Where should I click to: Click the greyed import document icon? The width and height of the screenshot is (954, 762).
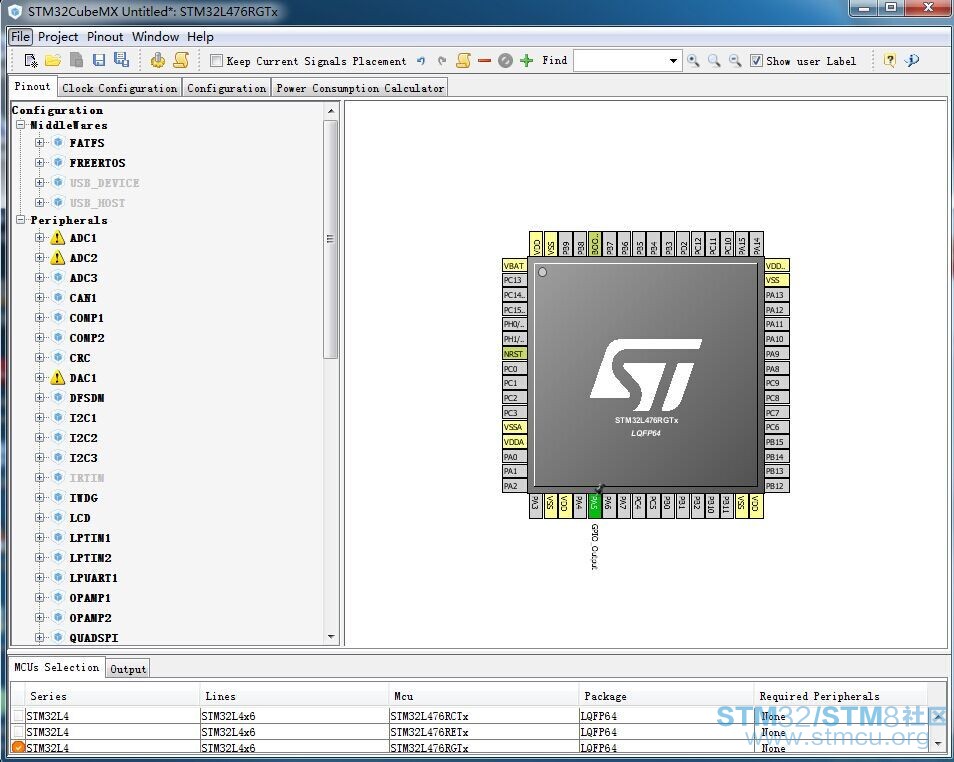click(76, 60)
